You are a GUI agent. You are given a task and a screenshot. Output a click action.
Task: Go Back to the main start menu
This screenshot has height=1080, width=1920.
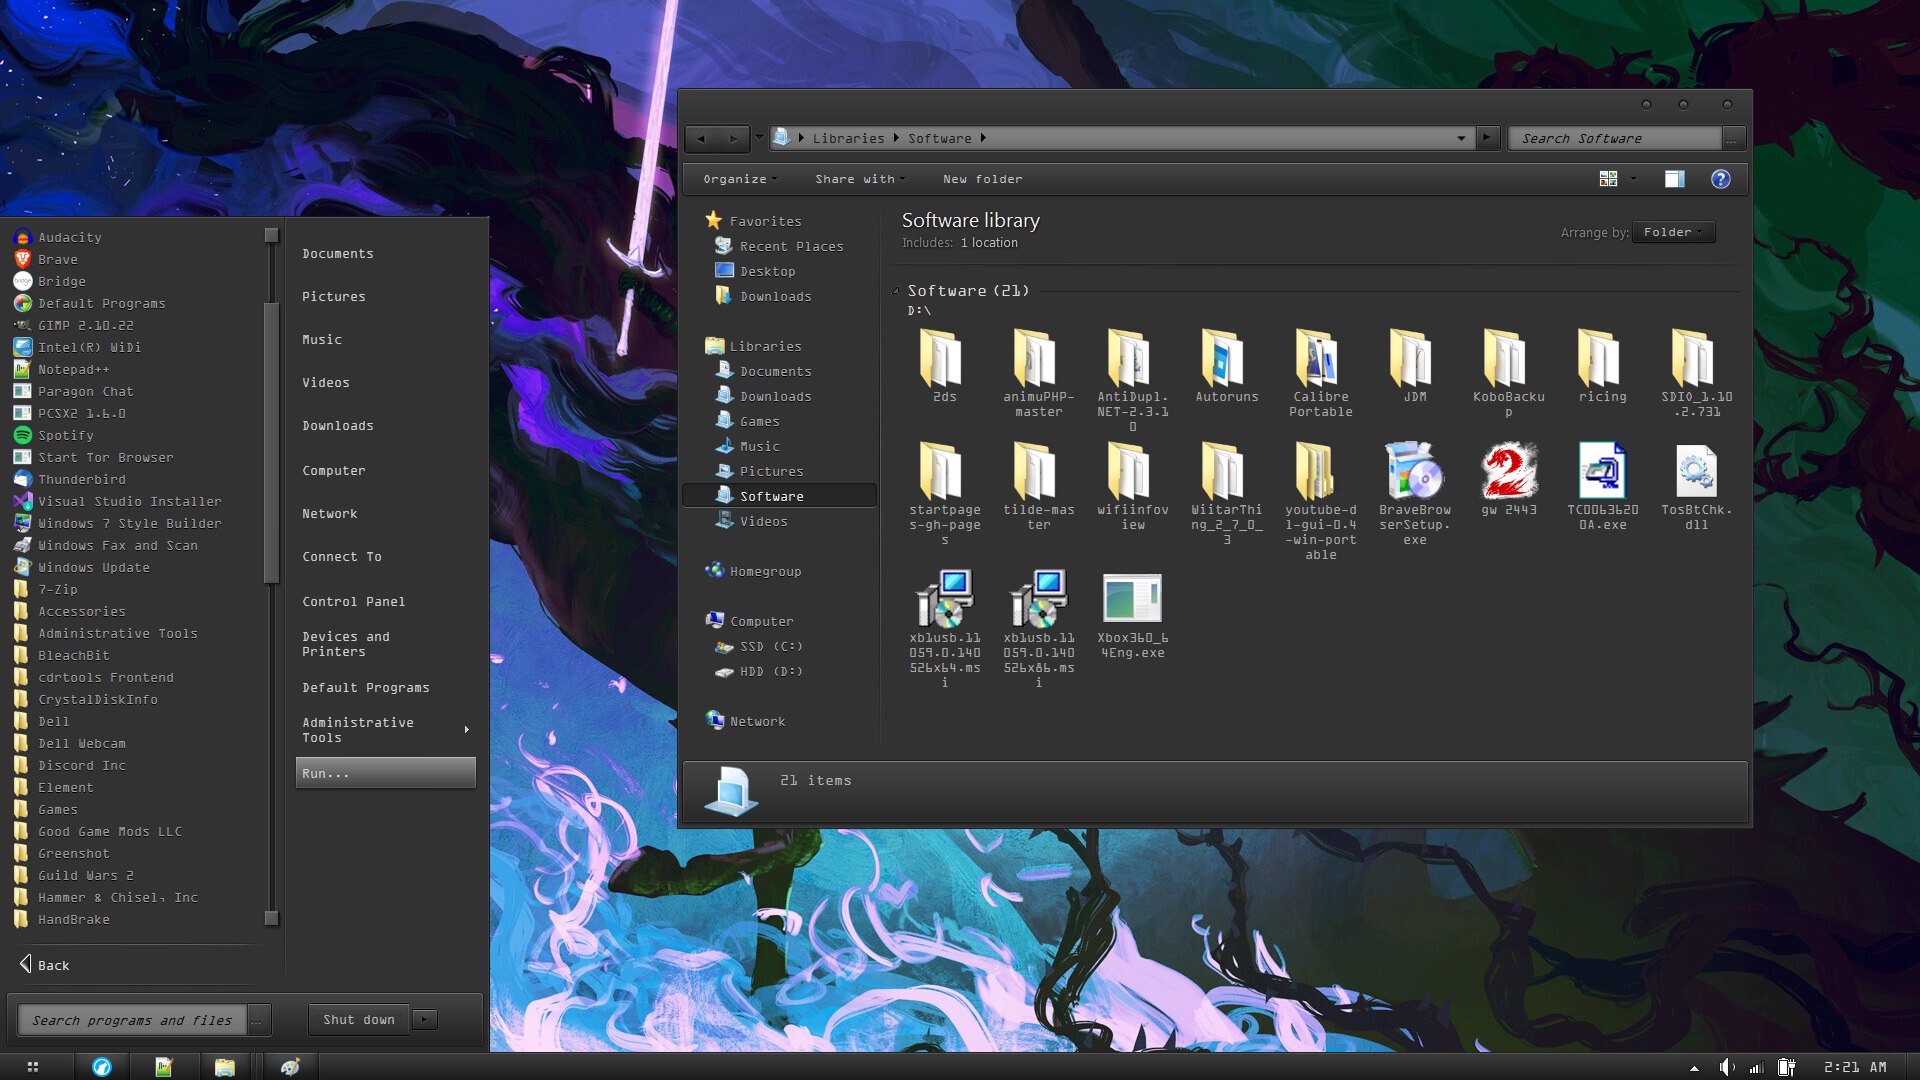[x=45, y=965]
